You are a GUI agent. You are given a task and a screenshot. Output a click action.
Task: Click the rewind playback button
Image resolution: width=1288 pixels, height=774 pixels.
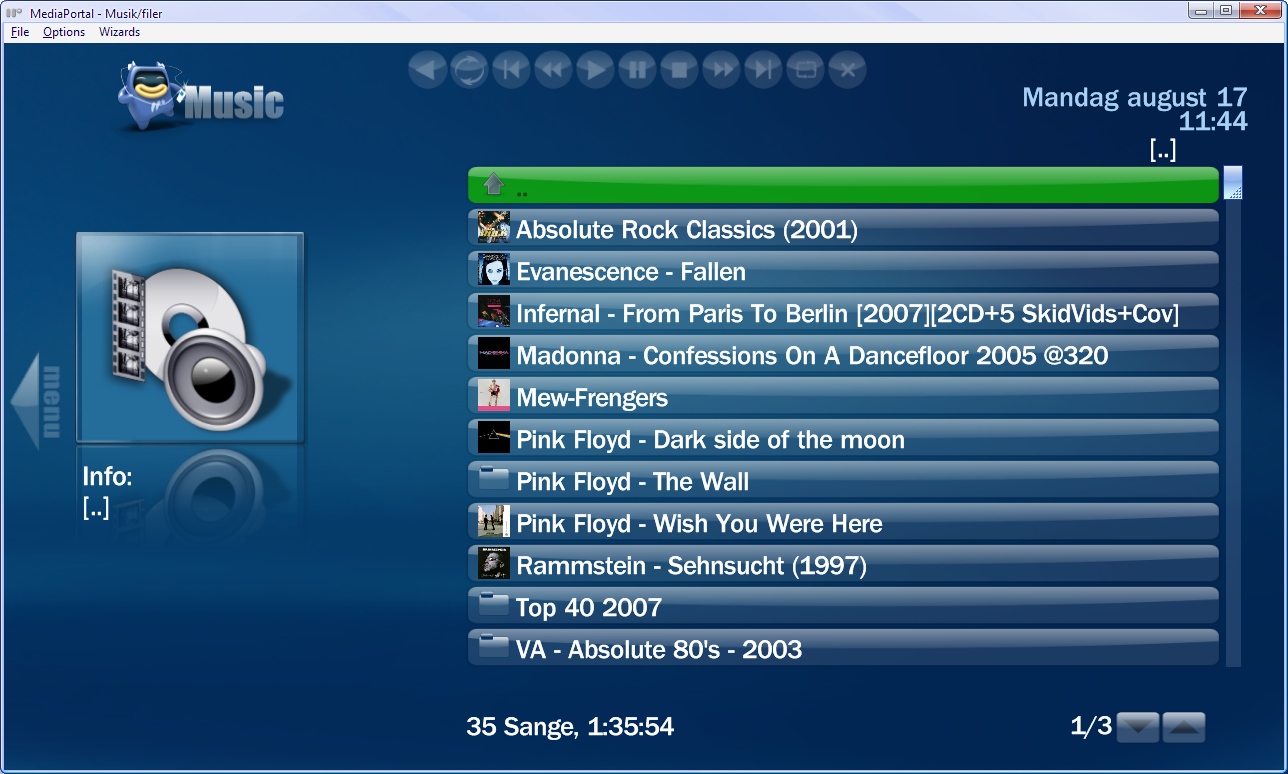coord(553,70)
